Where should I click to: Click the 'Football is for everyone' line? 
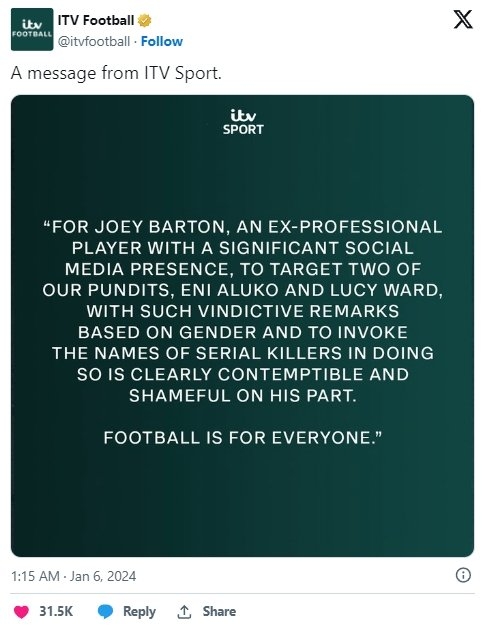pos(243,438)
